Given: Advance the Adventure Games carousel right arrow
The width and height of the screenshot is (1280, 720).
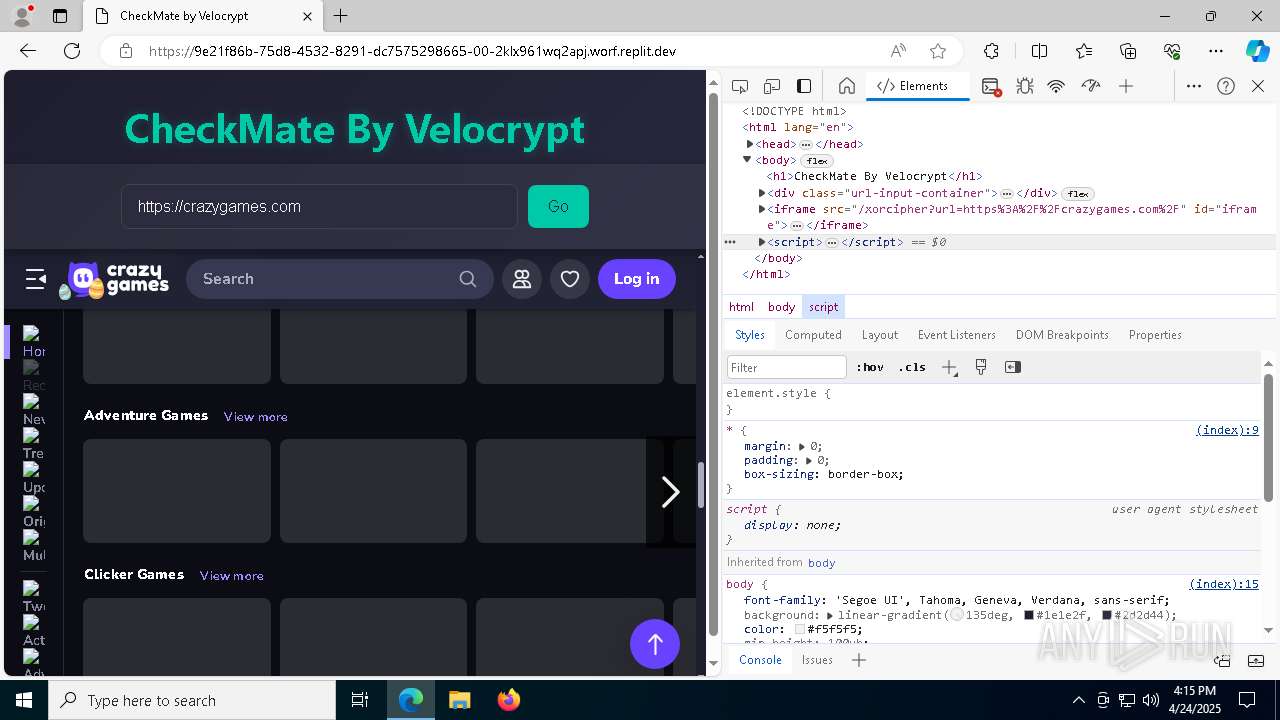Looking at the screenshot, I should tap(670, 491).
